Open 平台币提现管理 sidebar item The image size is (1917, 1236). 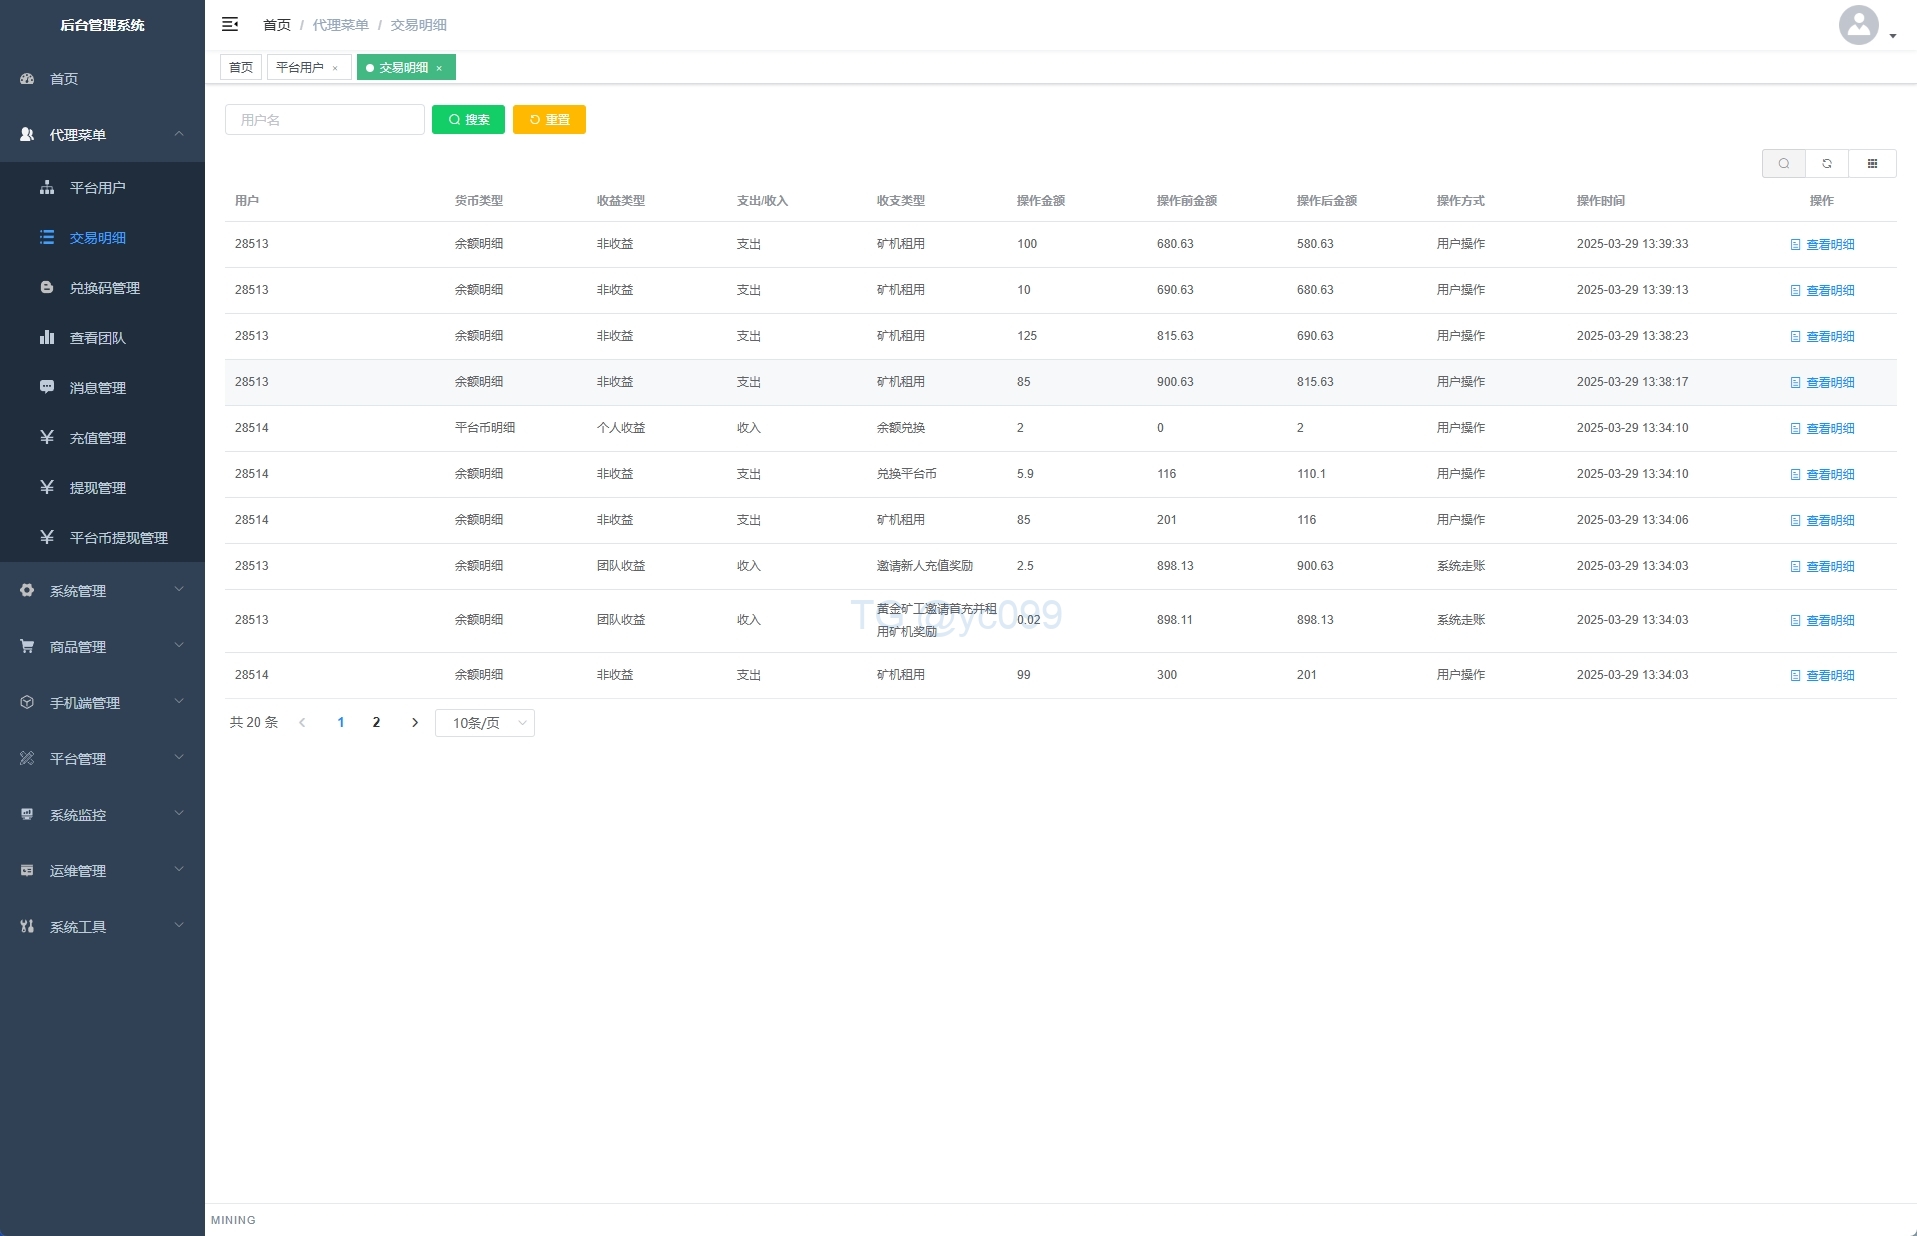[118, 538]
